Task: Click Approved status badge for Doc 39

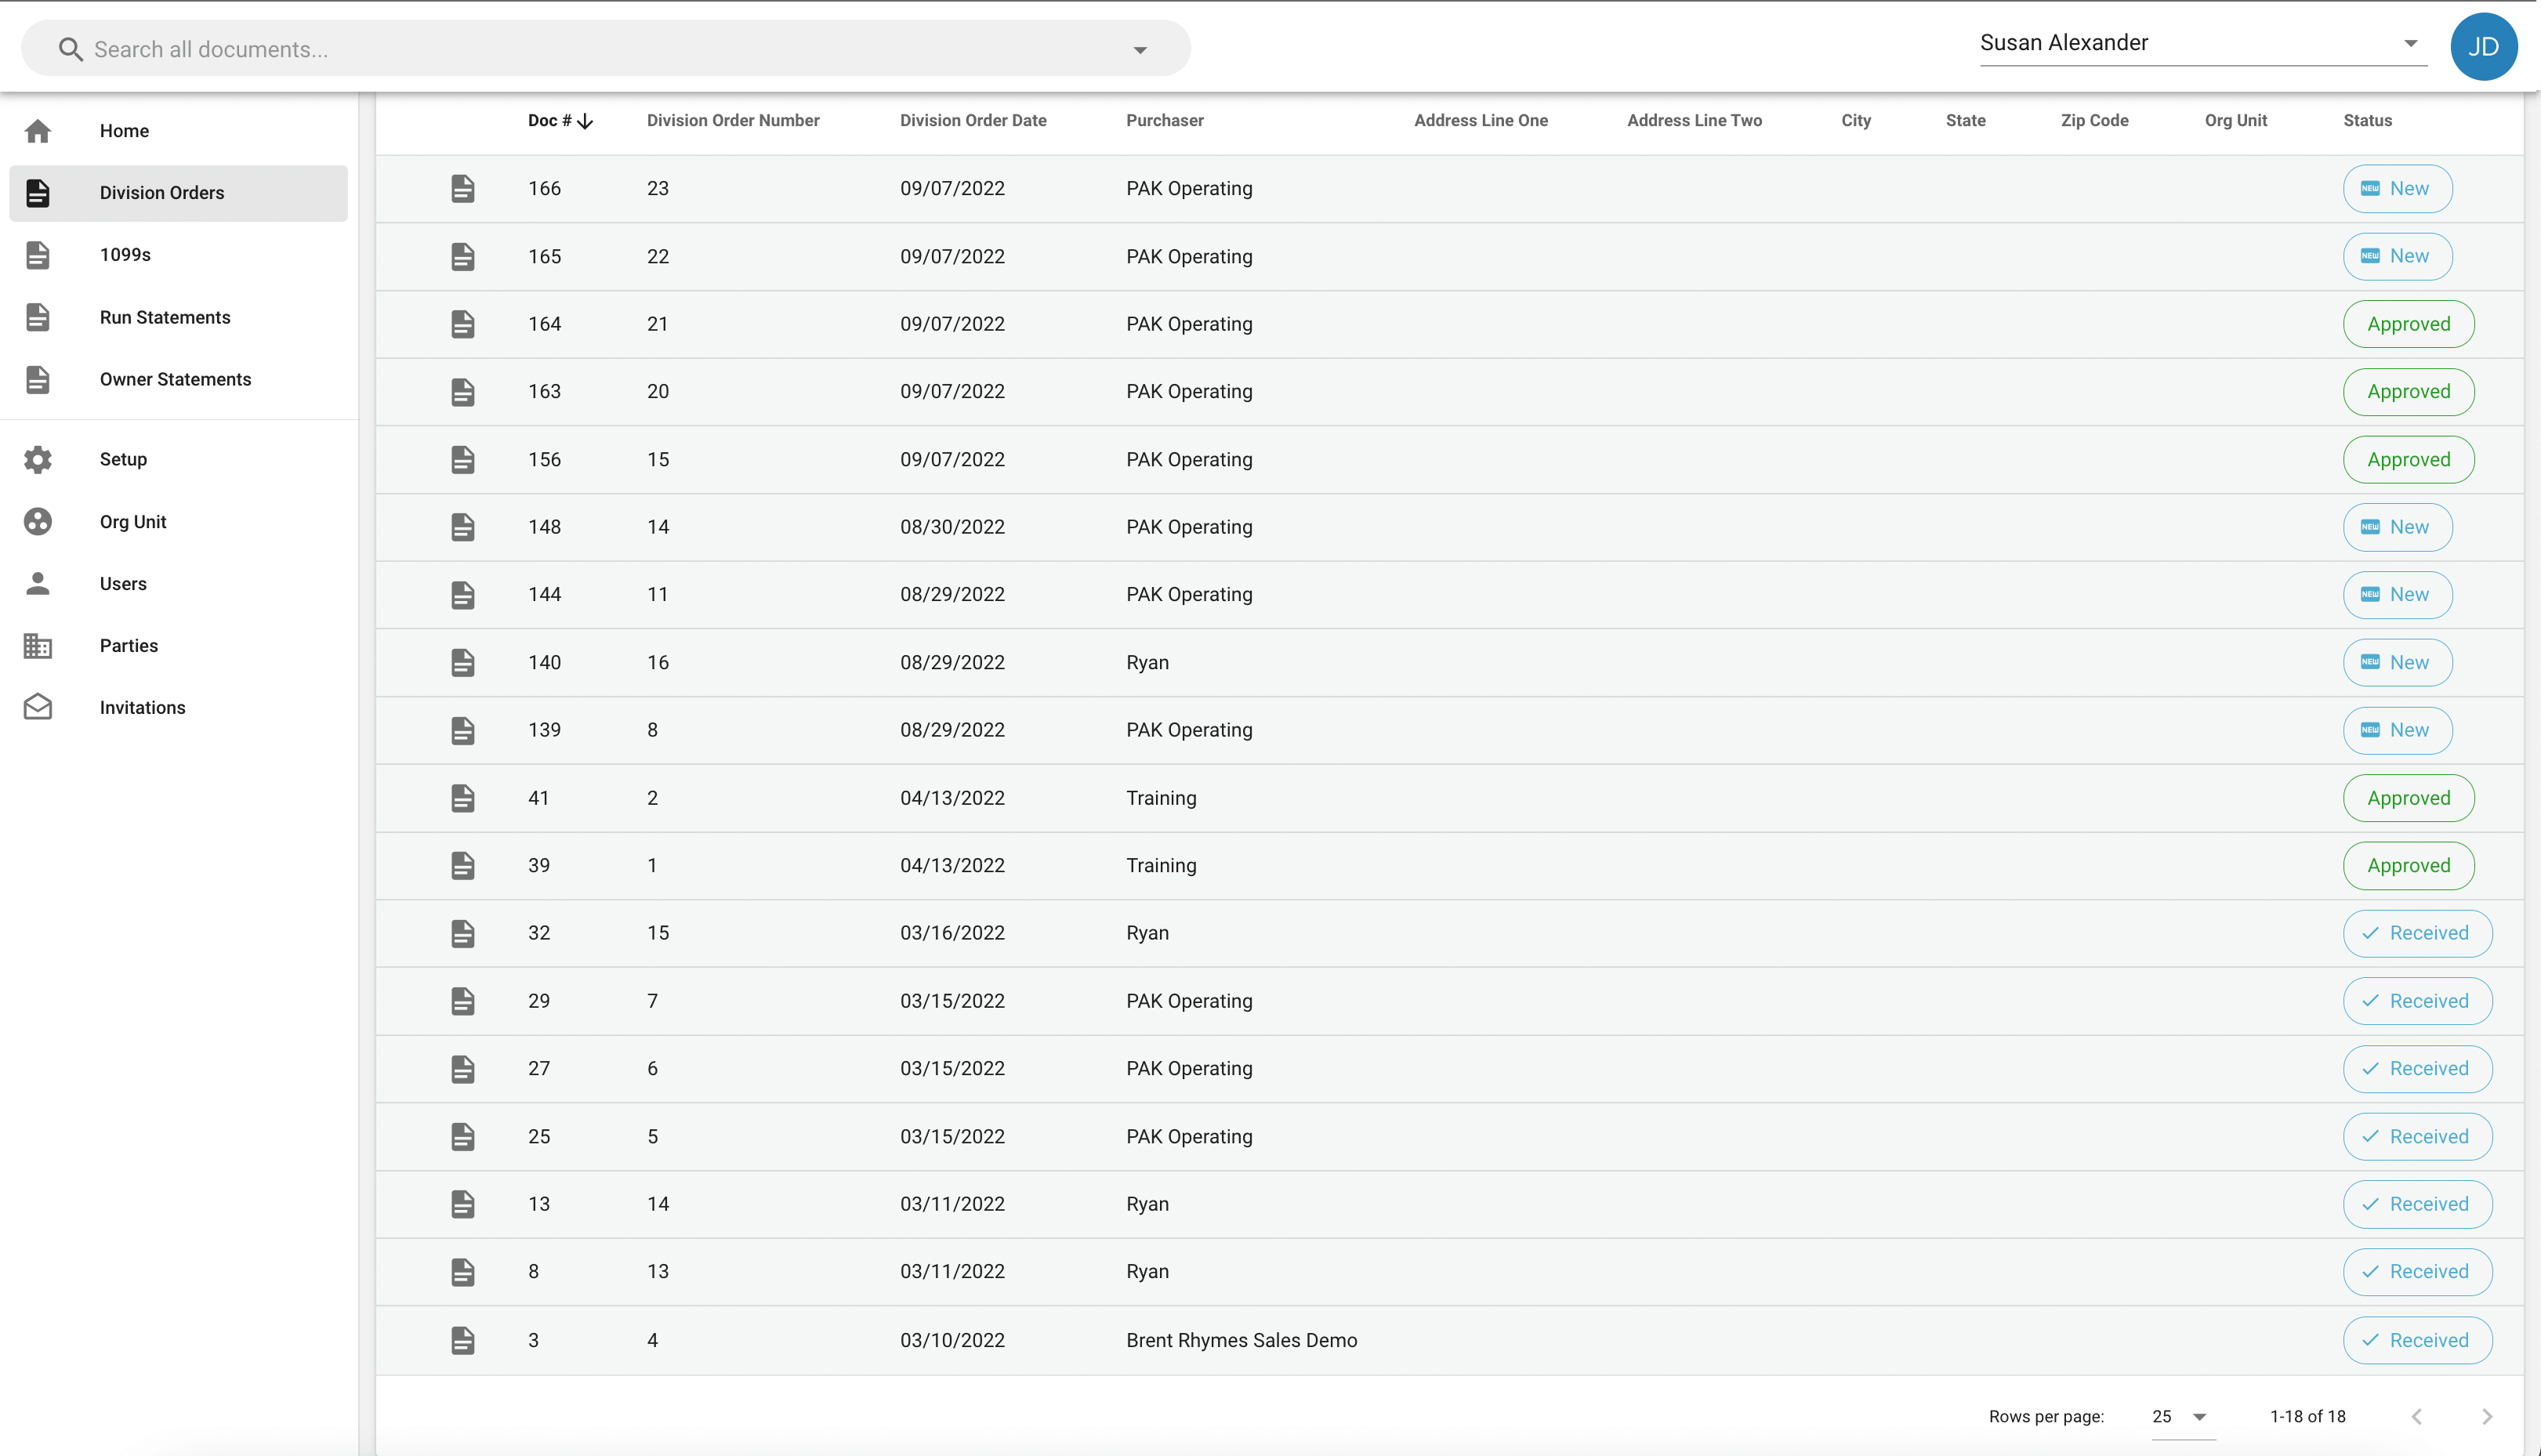Action: (x=2408, y=866)
